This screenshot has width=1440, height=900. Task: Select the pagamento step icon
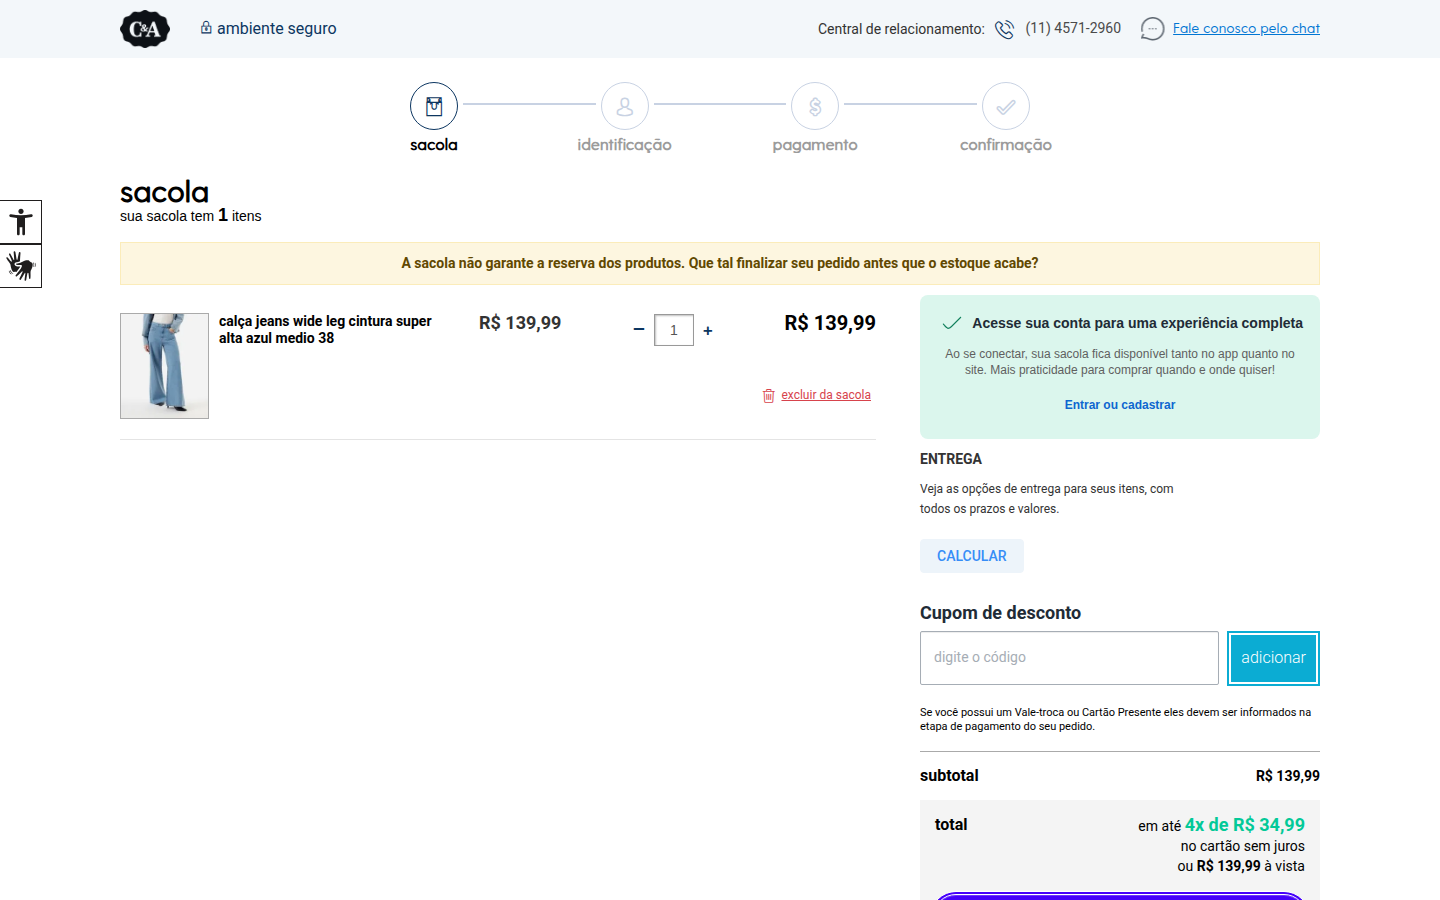tap(815, 106)
